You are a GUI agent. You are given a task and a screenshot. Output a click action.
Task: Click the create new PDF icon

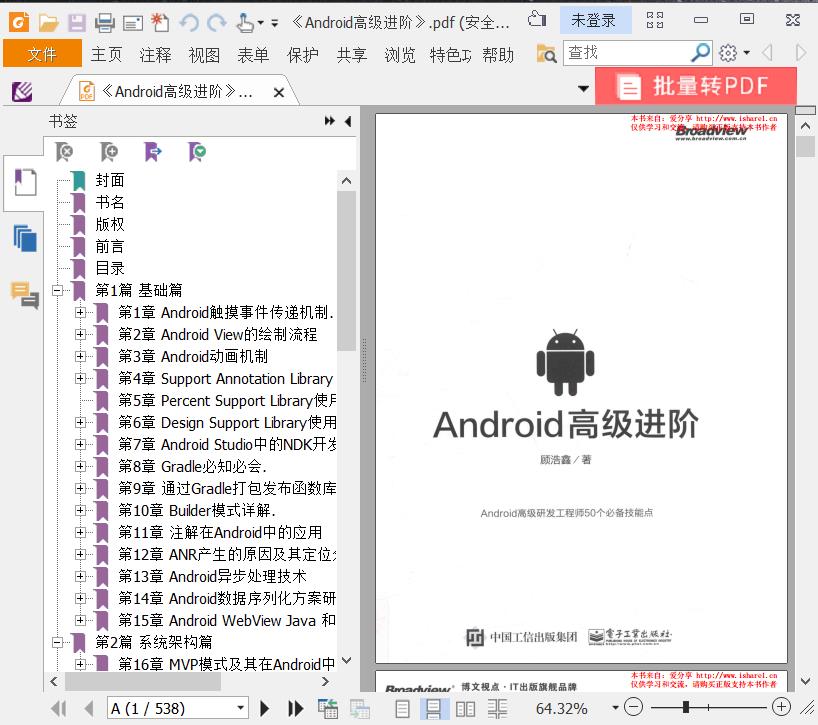coord(160,23)
